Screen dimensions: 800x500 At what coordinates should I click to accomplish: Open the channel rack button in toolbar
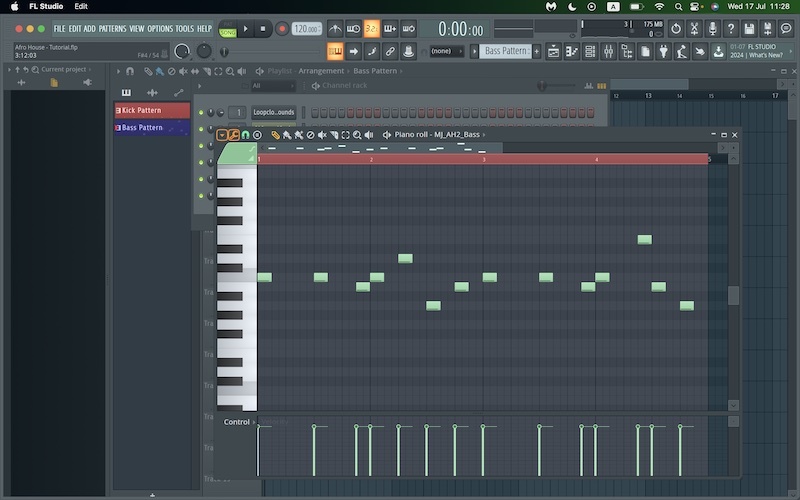[589, 51]
